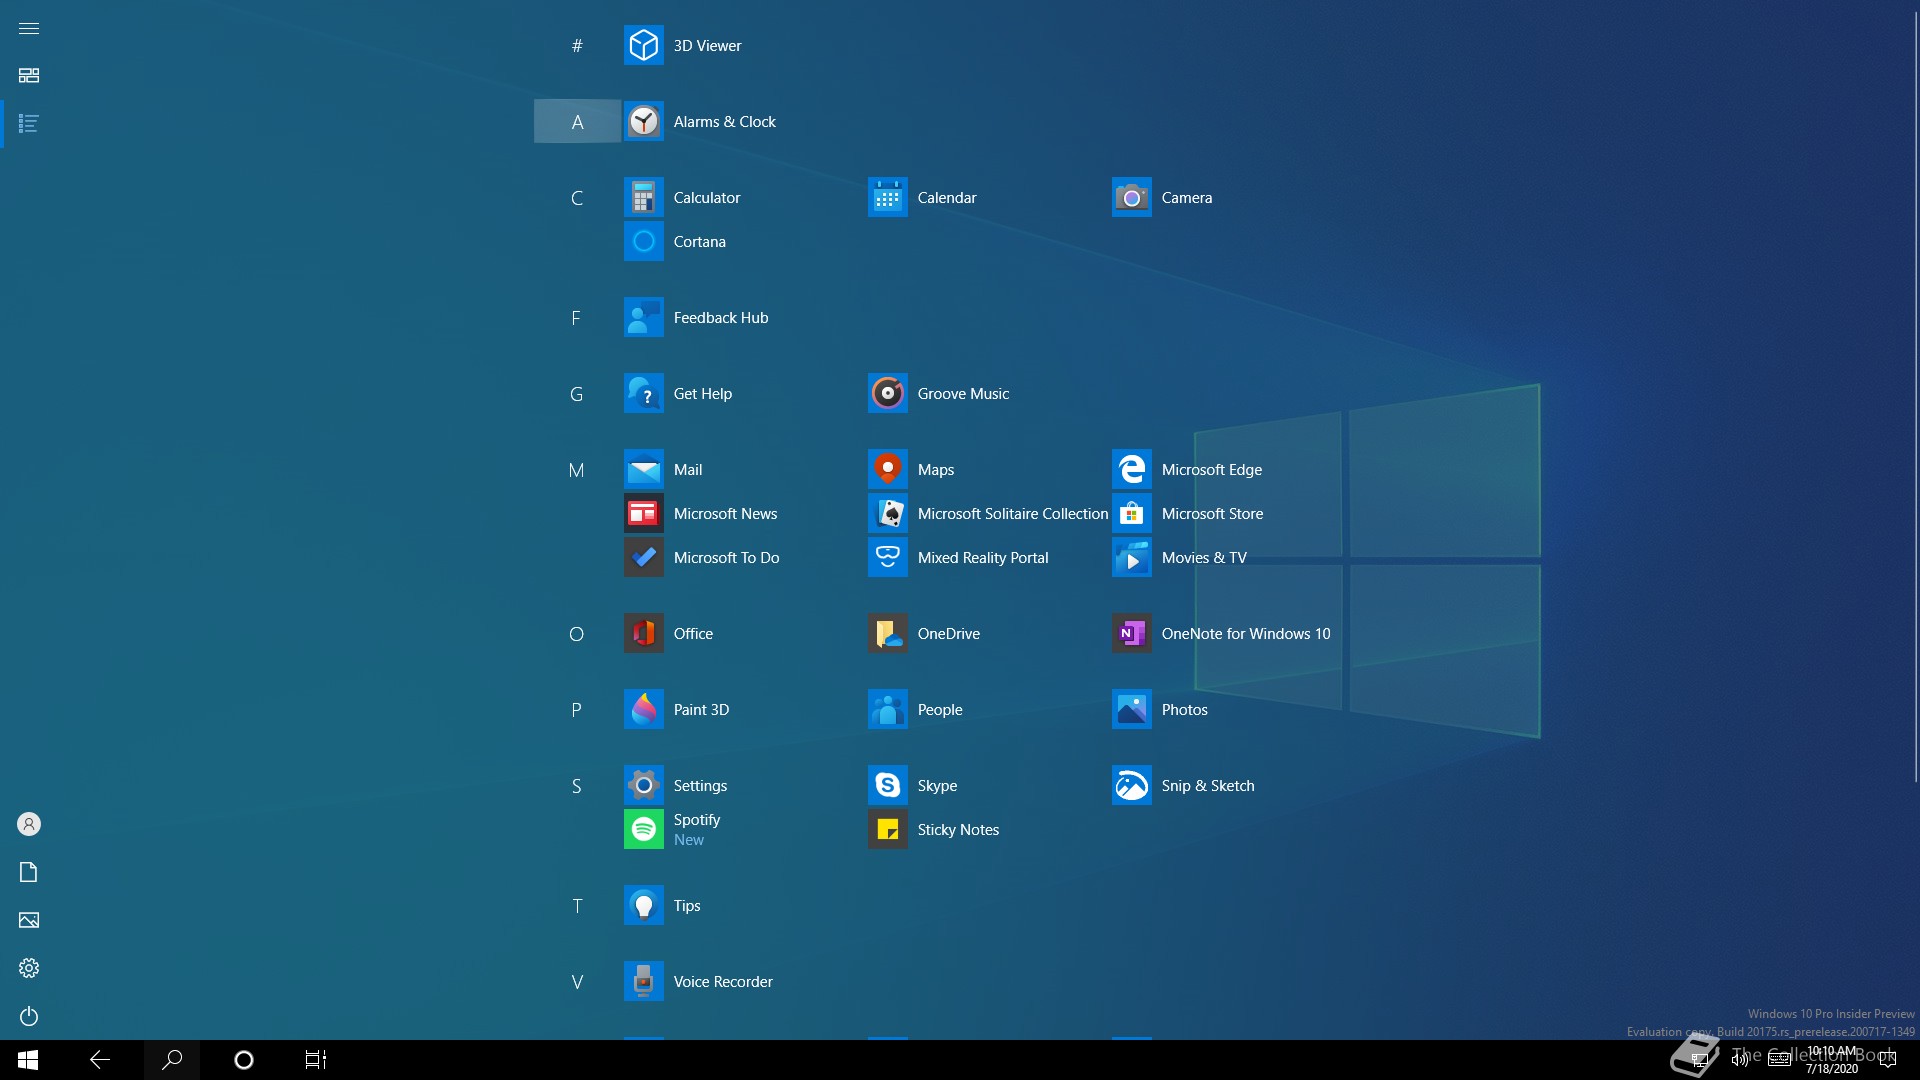
Task: Switch to Pinned tiles view
Action: pyautogui.click(x=29, y=76)
